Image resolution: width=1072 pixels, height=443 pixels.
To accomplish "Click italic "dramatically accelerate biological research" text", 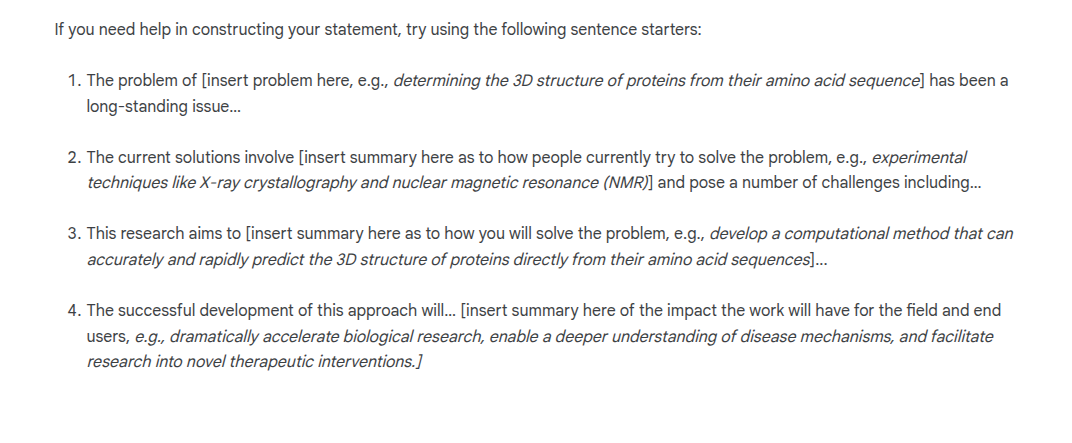I will 326,336.
